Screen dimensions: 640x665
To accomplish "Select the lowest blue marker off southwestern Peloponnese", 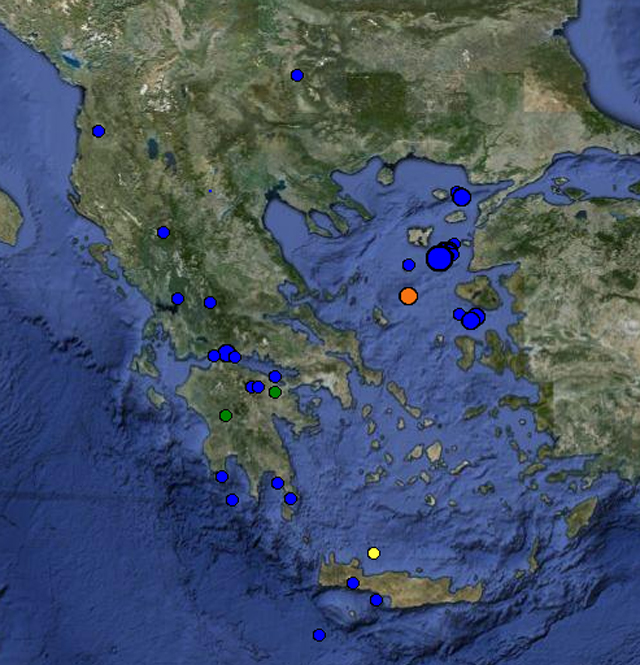I will tap(232, 500).
